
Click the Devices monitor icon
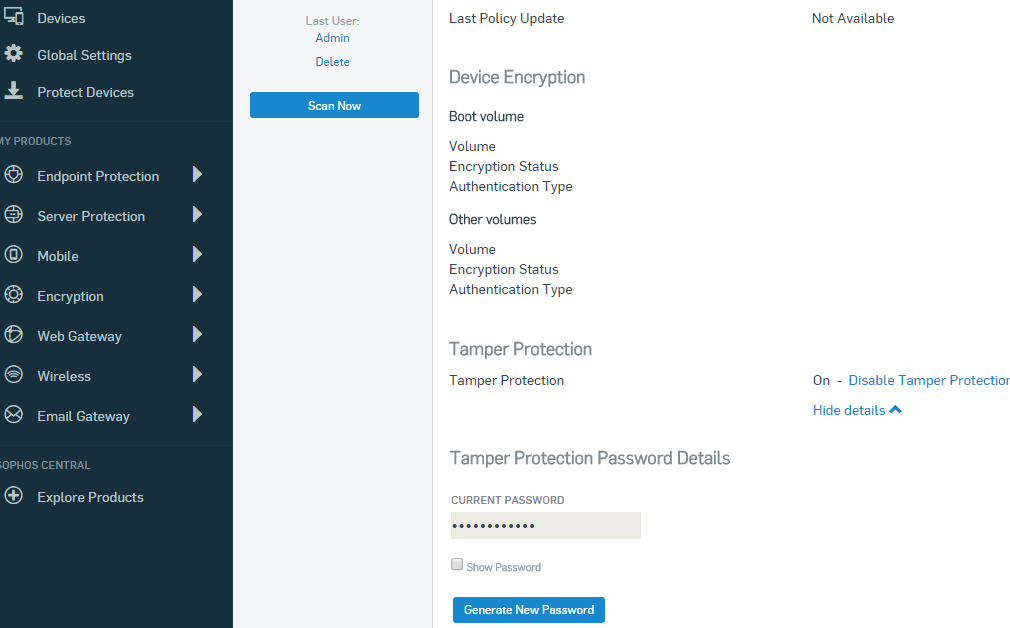point(14,15)
